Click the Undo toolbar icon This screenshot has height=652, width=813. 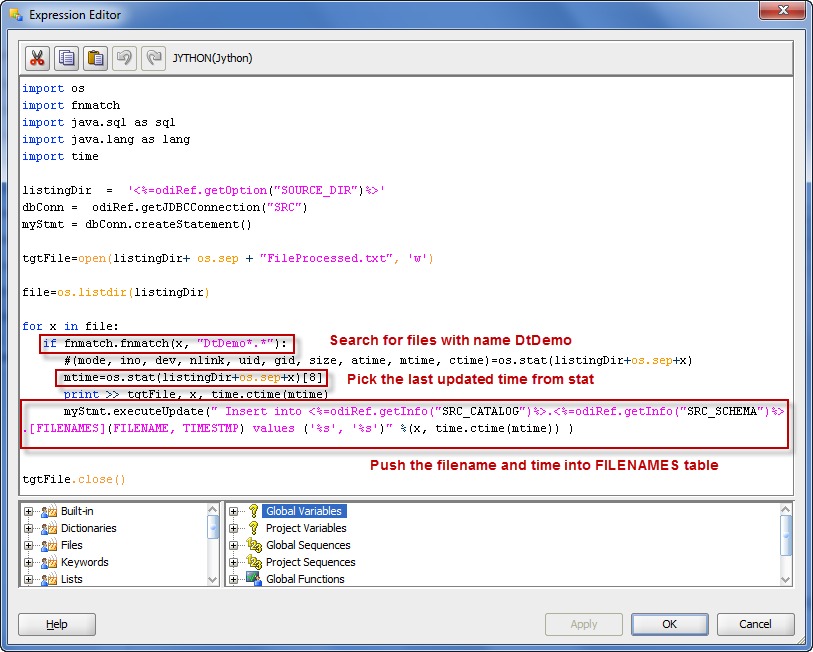pyautogui.click(x=124, y=58)
